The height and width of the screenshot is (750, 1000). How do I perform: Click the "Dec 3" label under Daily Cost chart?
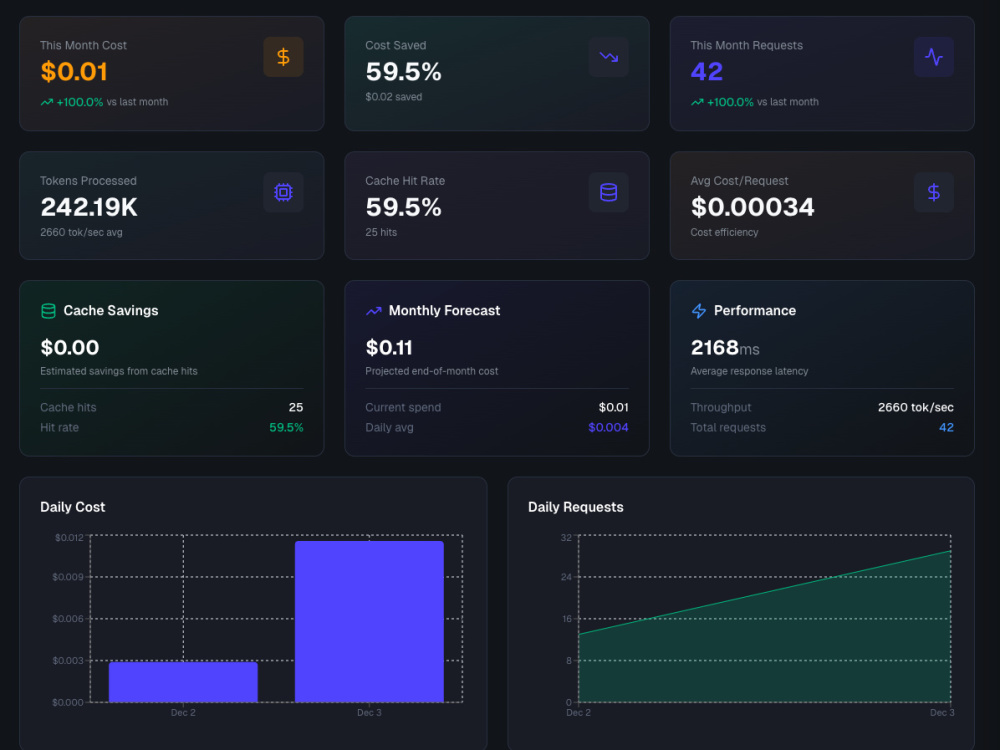[369, 712]
